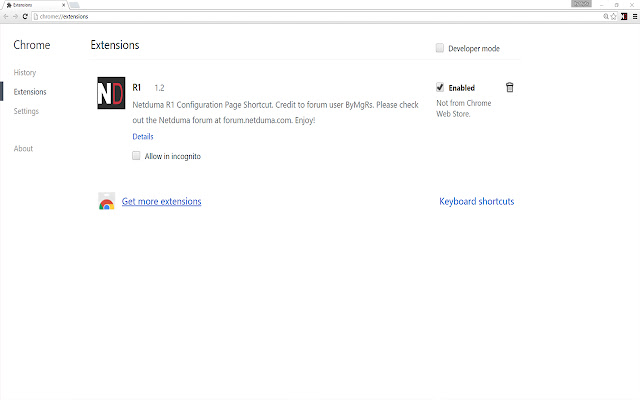This screenshot has height=400, width=640.
Task: Select Extensions in the sidebar
Action: coord(30,91)
